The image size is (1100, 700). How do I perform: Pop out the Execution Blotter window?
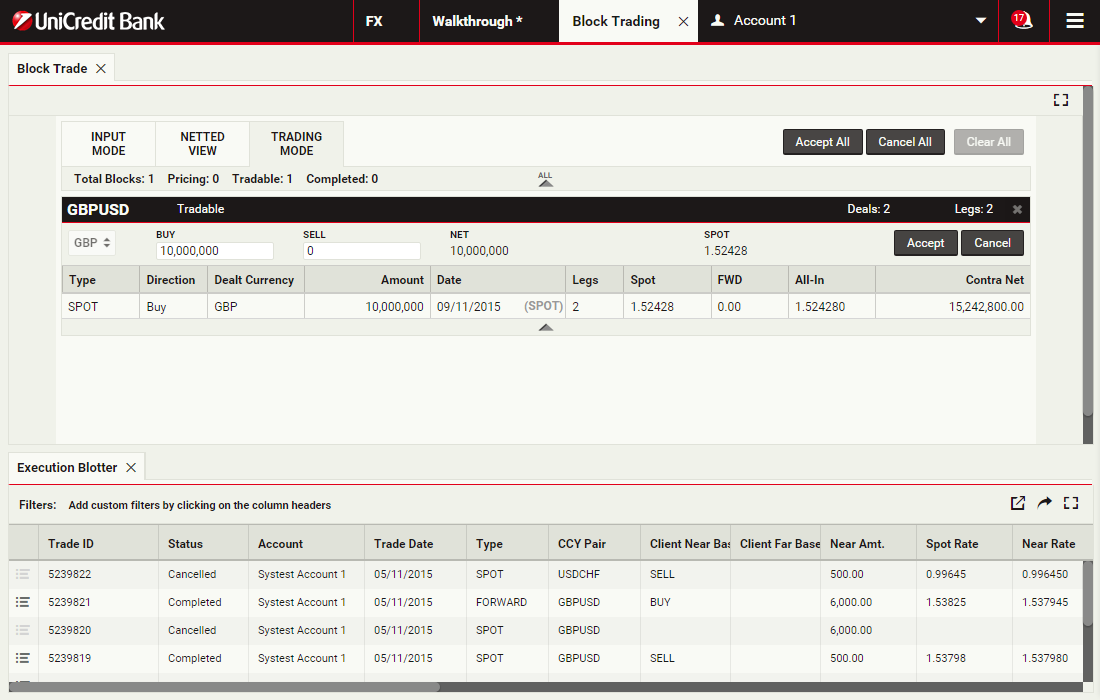point(1018,503)
